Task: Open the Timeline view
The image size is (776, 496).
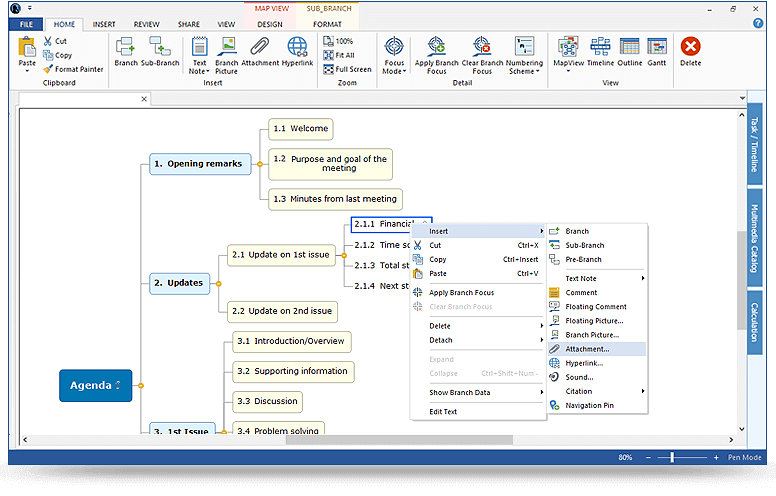Action: tap(600, 51)
